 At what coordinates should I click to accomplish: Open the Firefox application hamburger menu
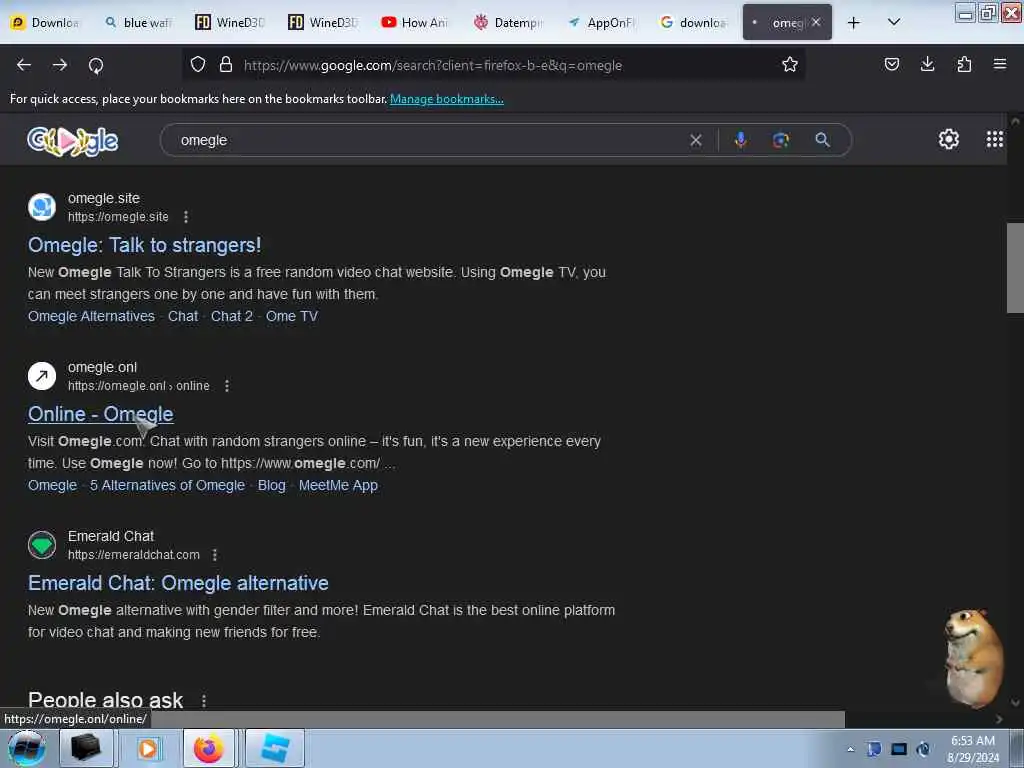pos(1000,64)
